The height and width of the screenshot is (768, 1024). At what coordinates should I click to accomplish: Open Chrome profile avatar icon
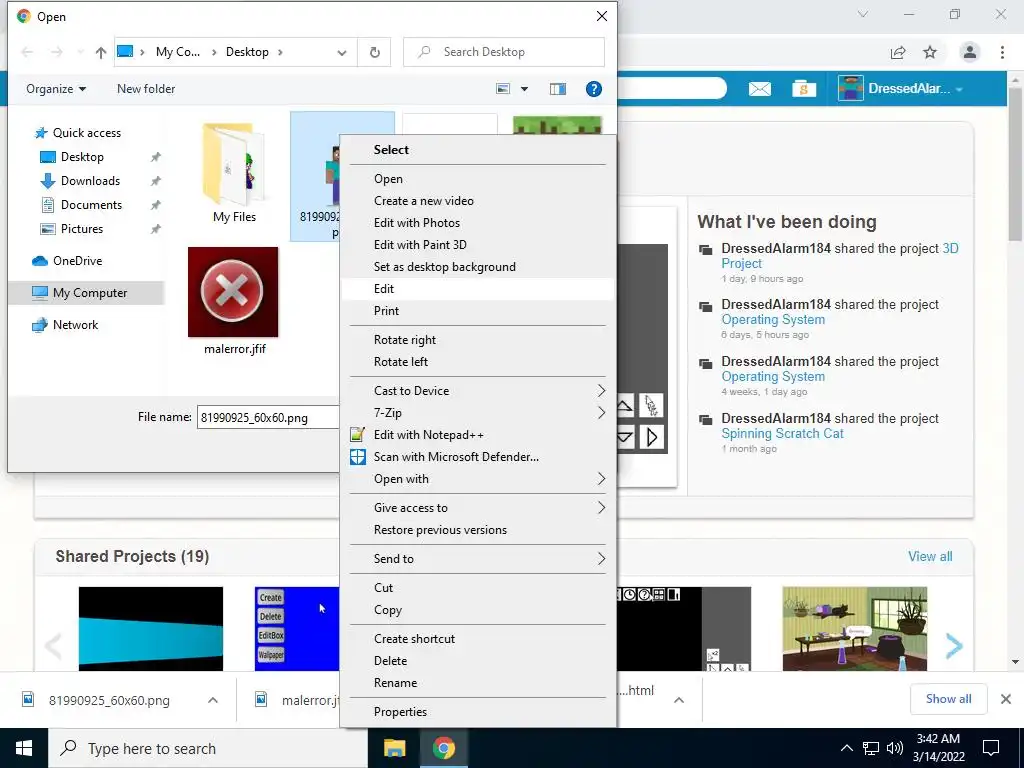tap(970, 52)
